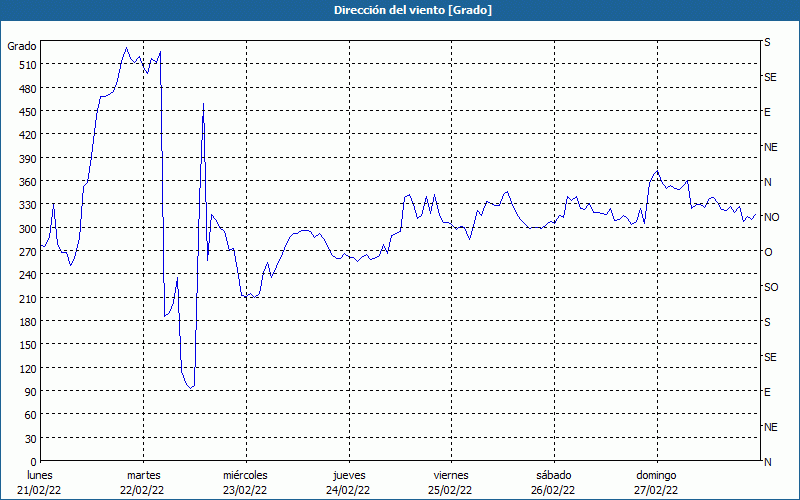Click the date 25/02/22
800x500 pixels.
451,490
